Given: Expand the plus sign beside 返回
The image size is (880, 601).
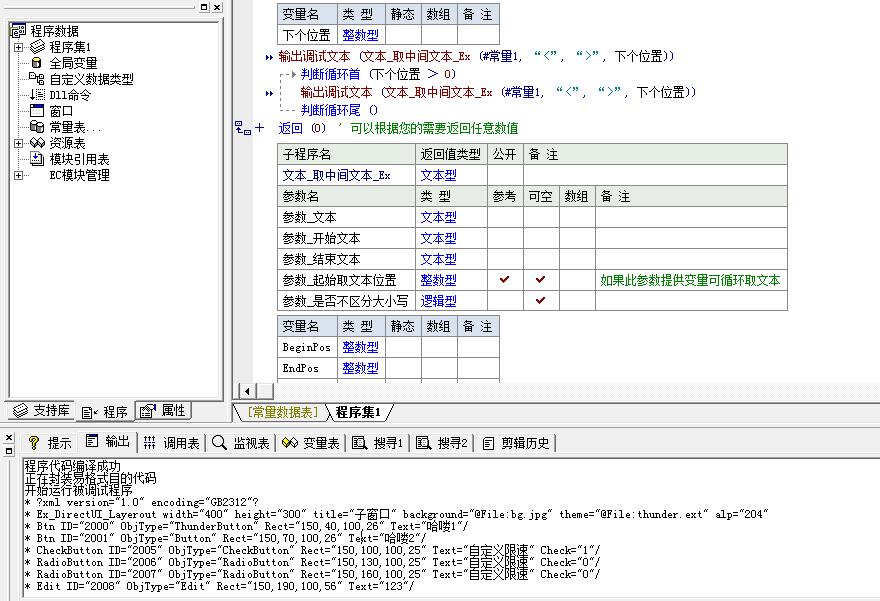Looking at the screenshot, I should click(x=259, y=127).
